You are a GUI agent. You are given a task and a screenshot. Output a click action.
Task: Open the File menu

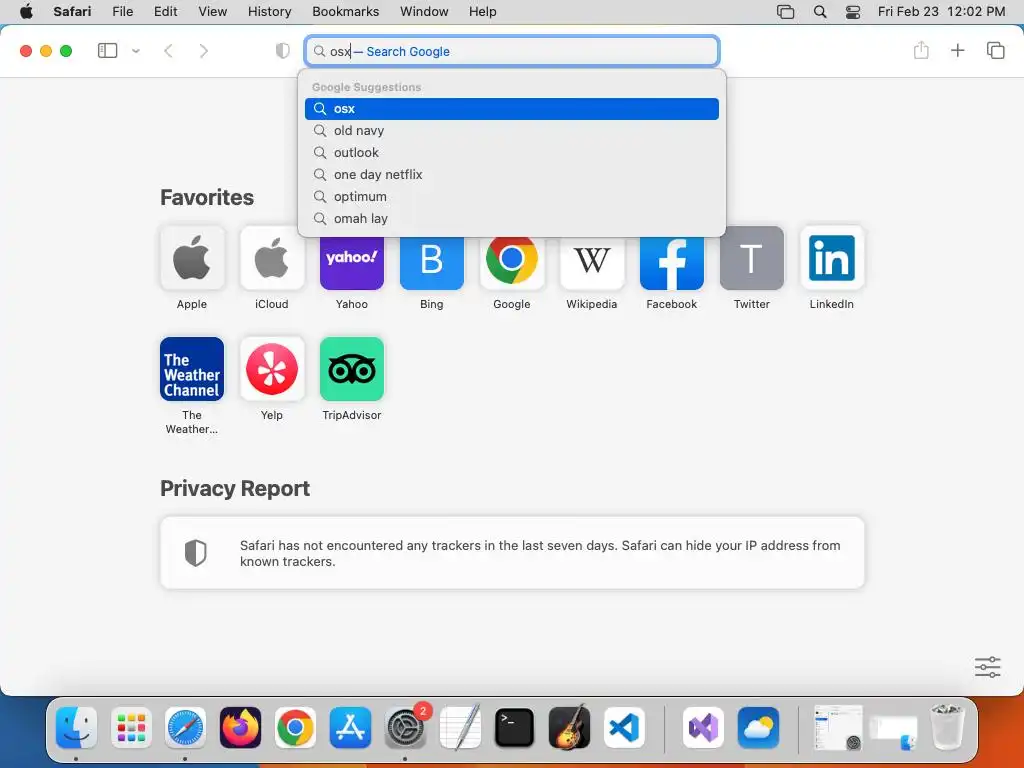tap(122, 11)
